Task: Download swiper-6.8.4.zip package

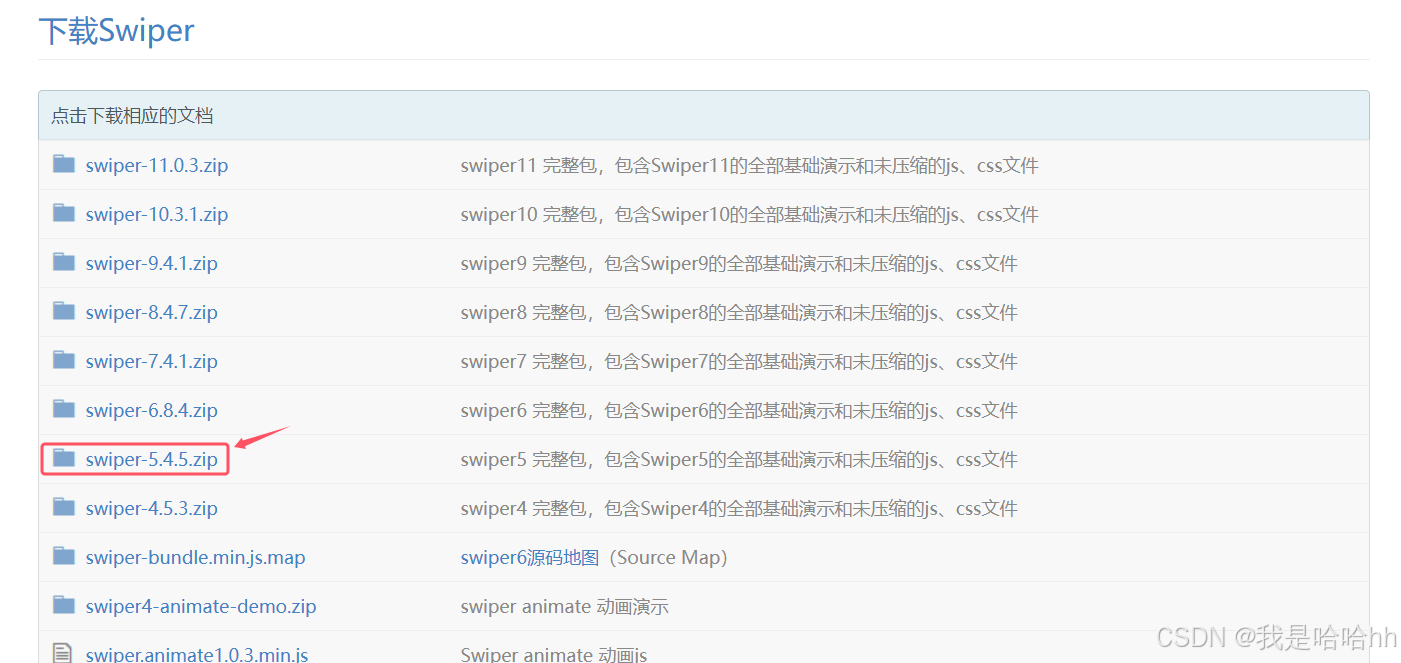Action: [152, 411]
